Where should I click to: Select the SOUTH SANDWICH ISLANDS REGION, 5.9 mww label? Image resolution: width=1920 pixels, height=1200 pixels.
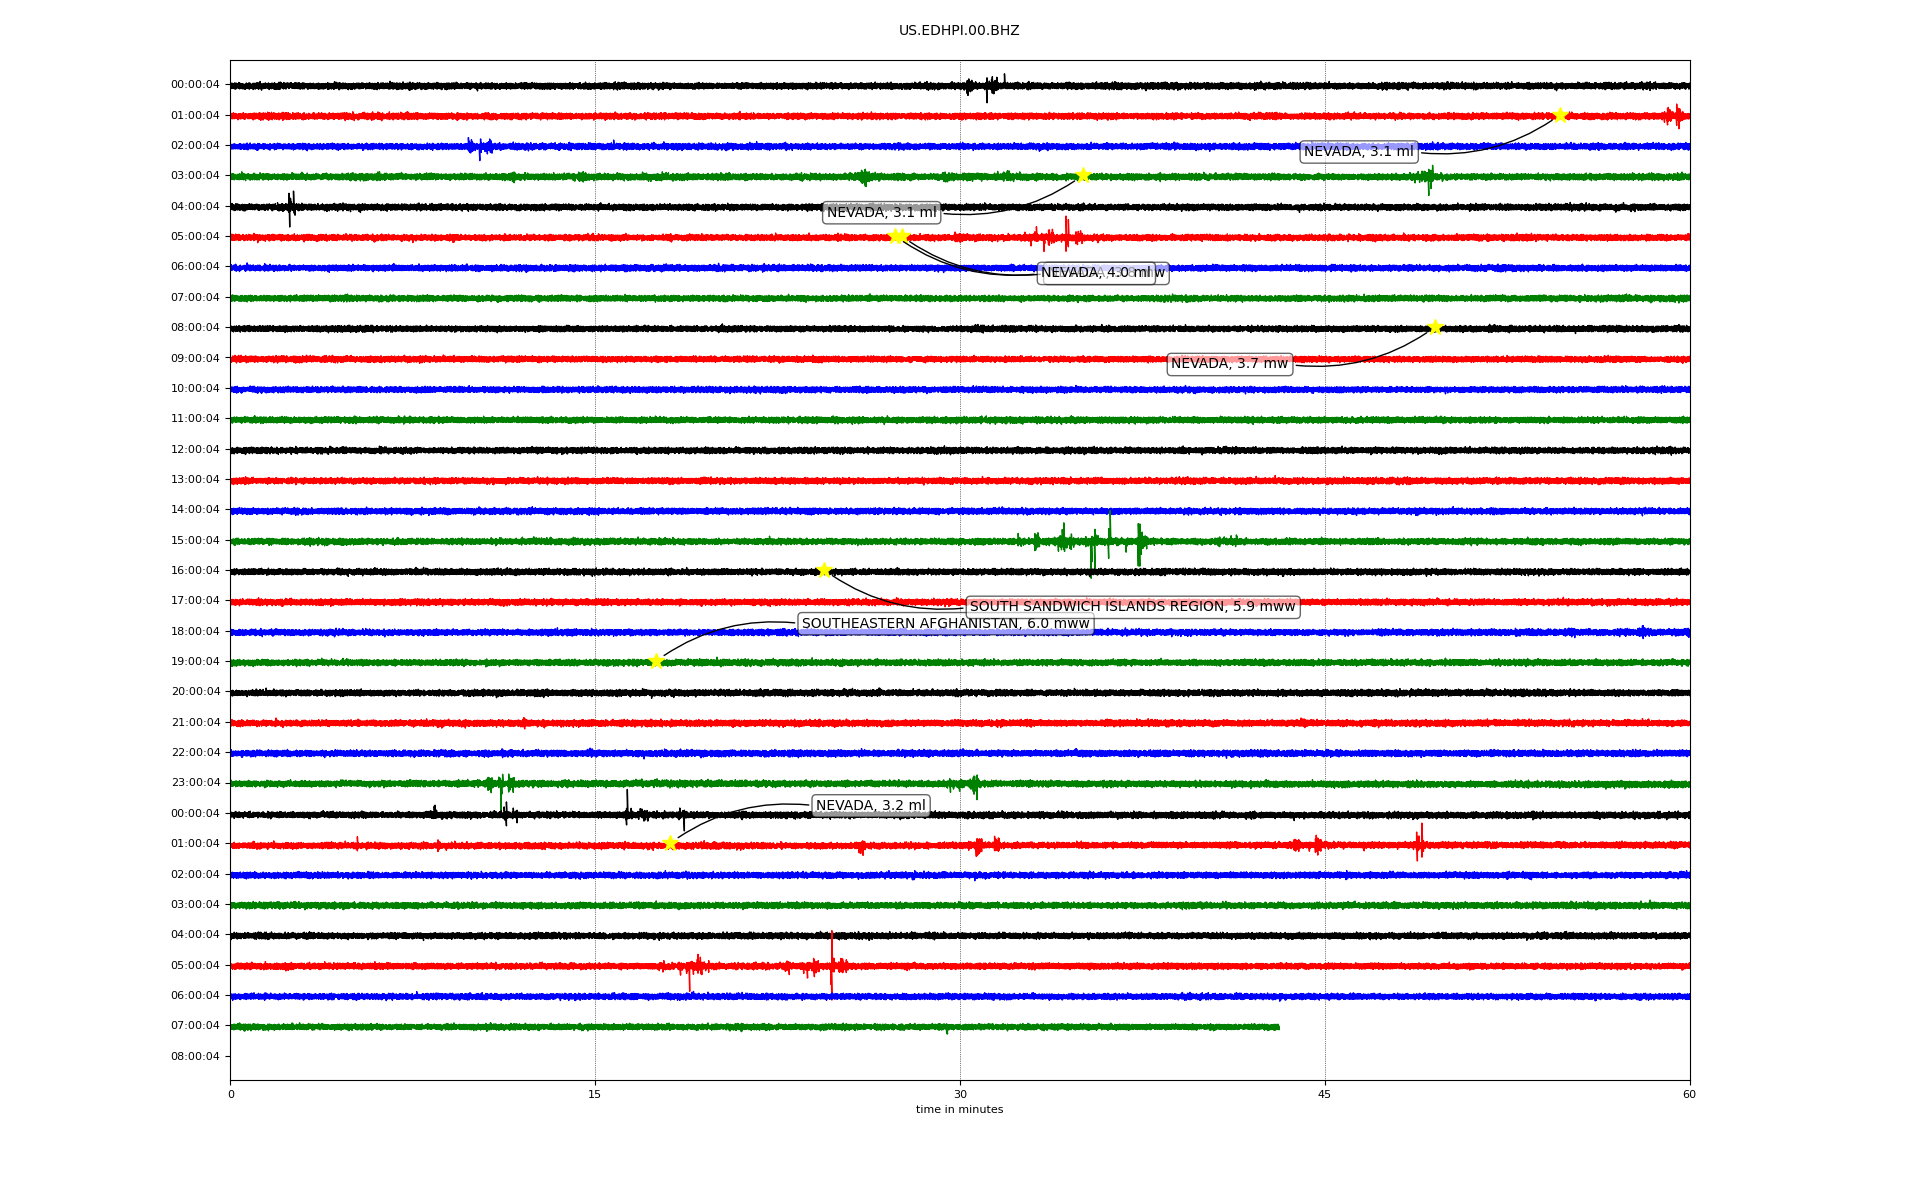click(1132, 606)
